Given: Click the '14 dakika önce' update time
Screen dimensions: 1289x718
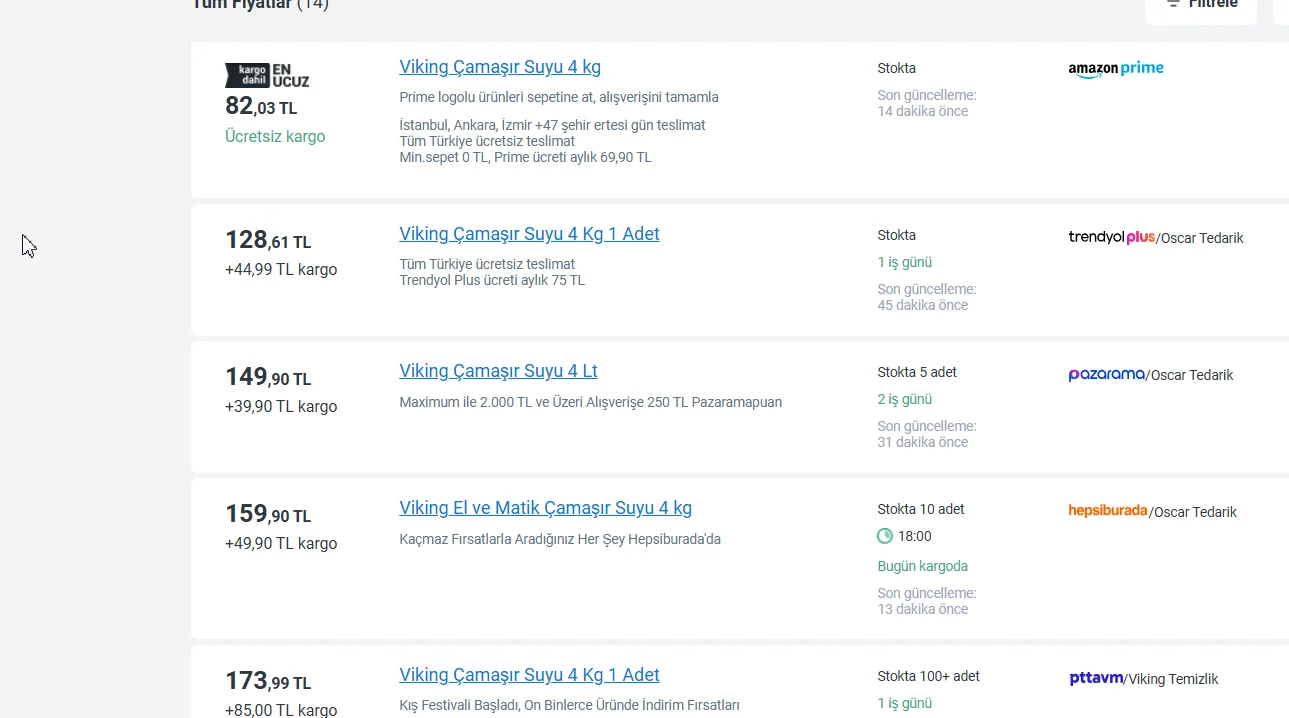Looking at the screenshot, I should 923,111.
